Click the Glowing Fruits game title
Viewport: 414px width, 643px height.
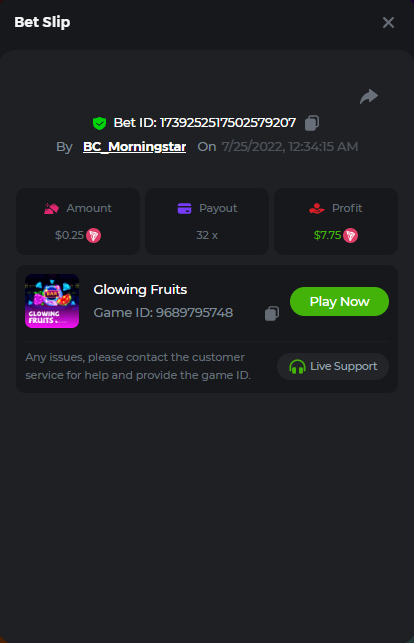pos(140,290)
